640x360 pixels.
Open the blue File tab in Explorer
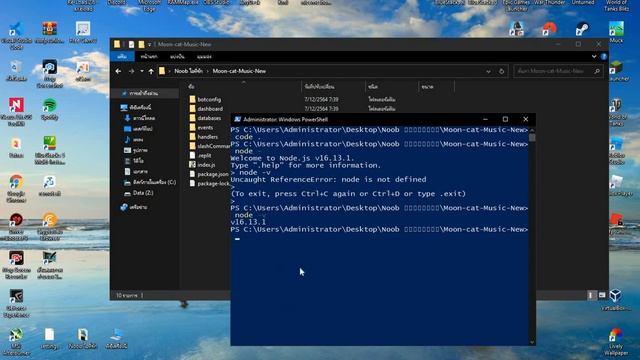pyautogui.click(x=122, y=57)
